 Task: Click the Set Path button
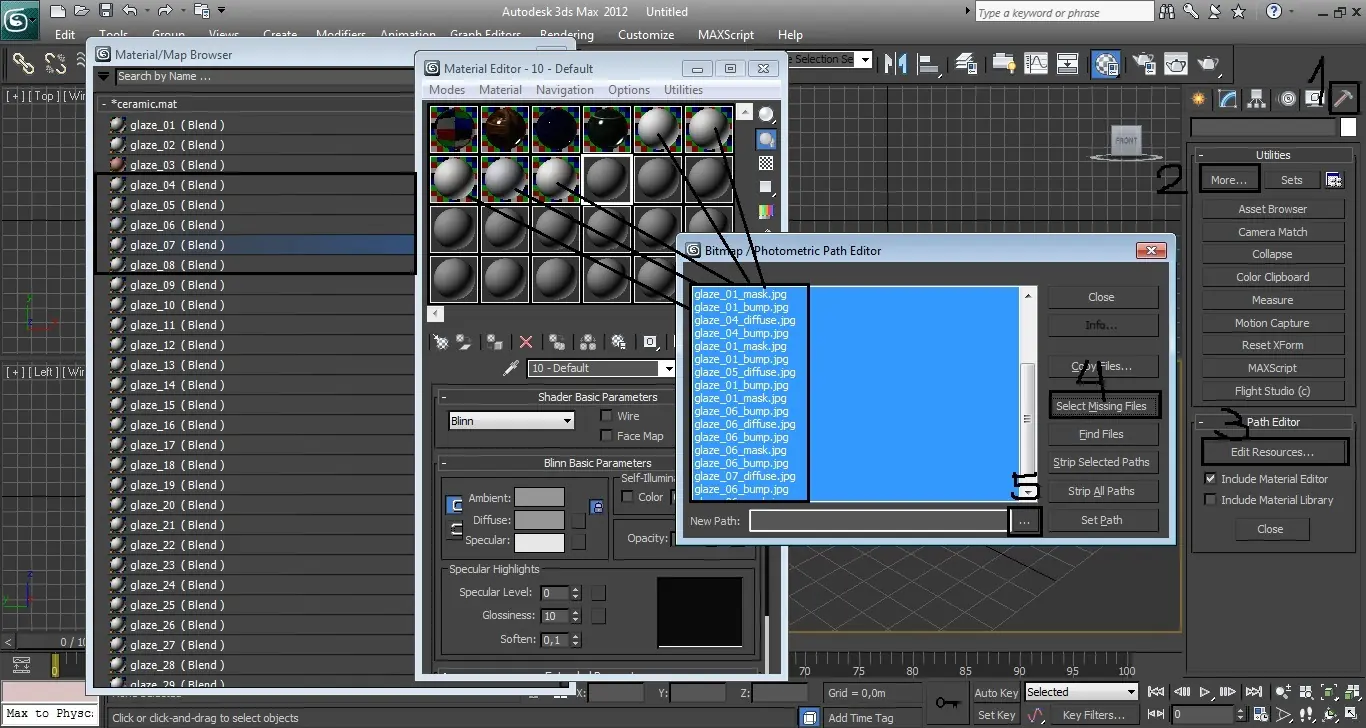point(1101,520)
